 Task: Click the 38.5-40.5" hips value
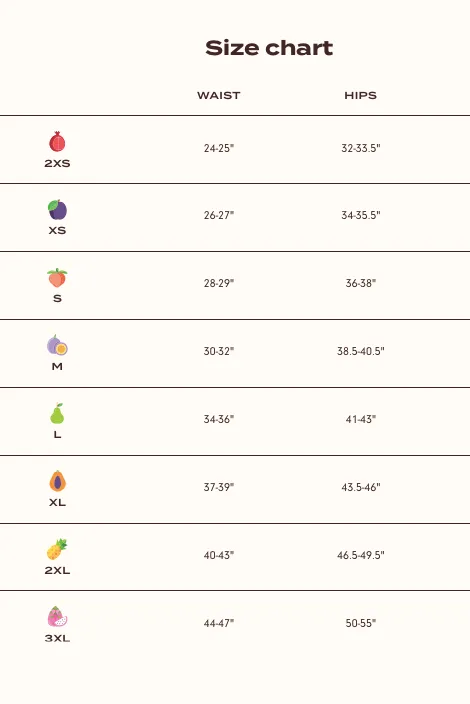tap(361, 351)
